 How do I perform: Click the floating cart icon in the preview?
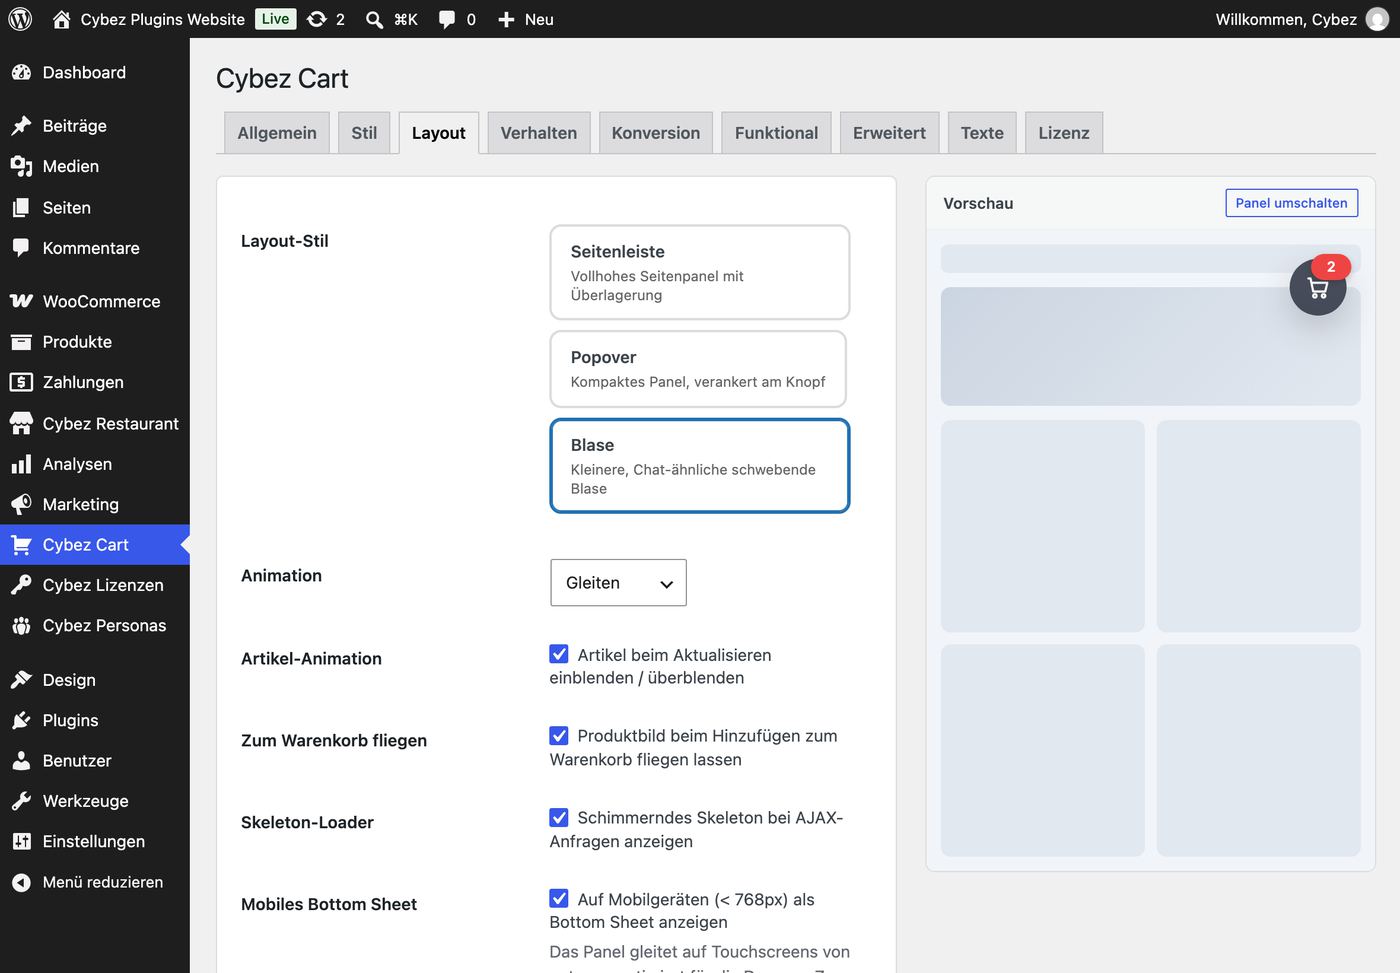[x=1318, y=288]
